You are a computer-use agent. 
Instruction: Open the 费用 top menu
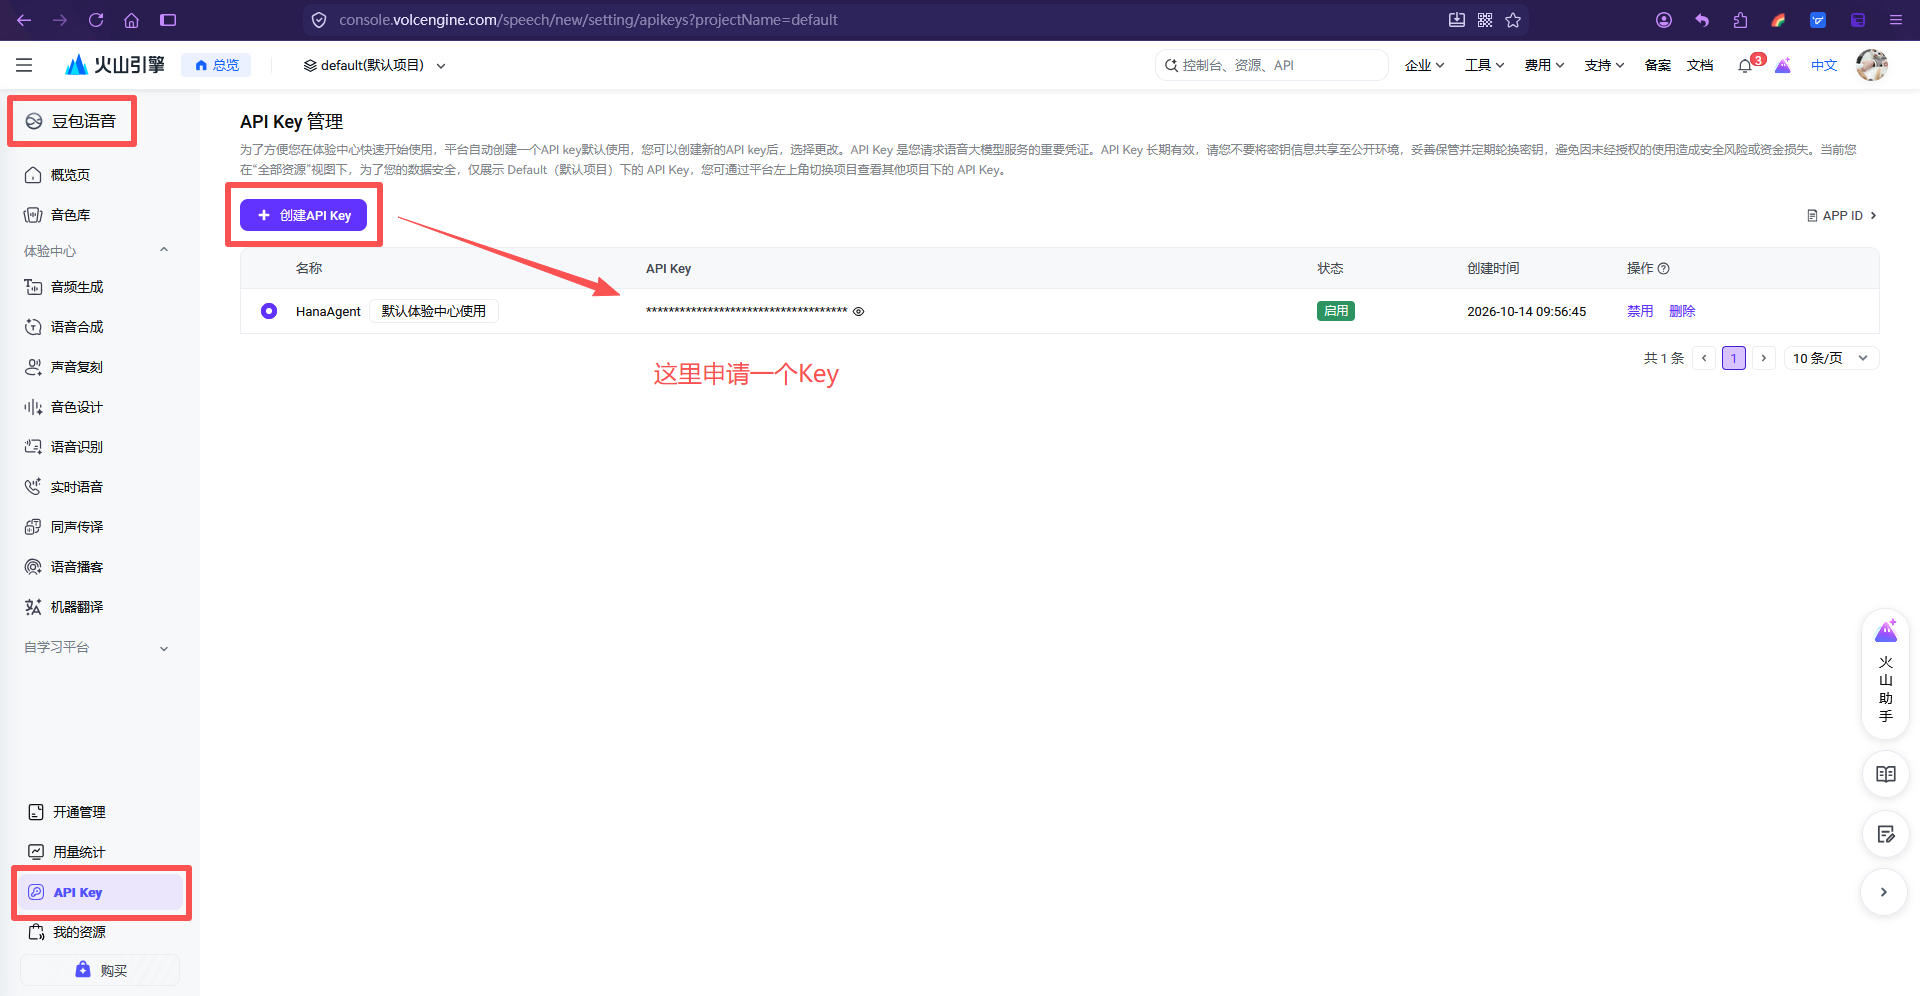1544,65
